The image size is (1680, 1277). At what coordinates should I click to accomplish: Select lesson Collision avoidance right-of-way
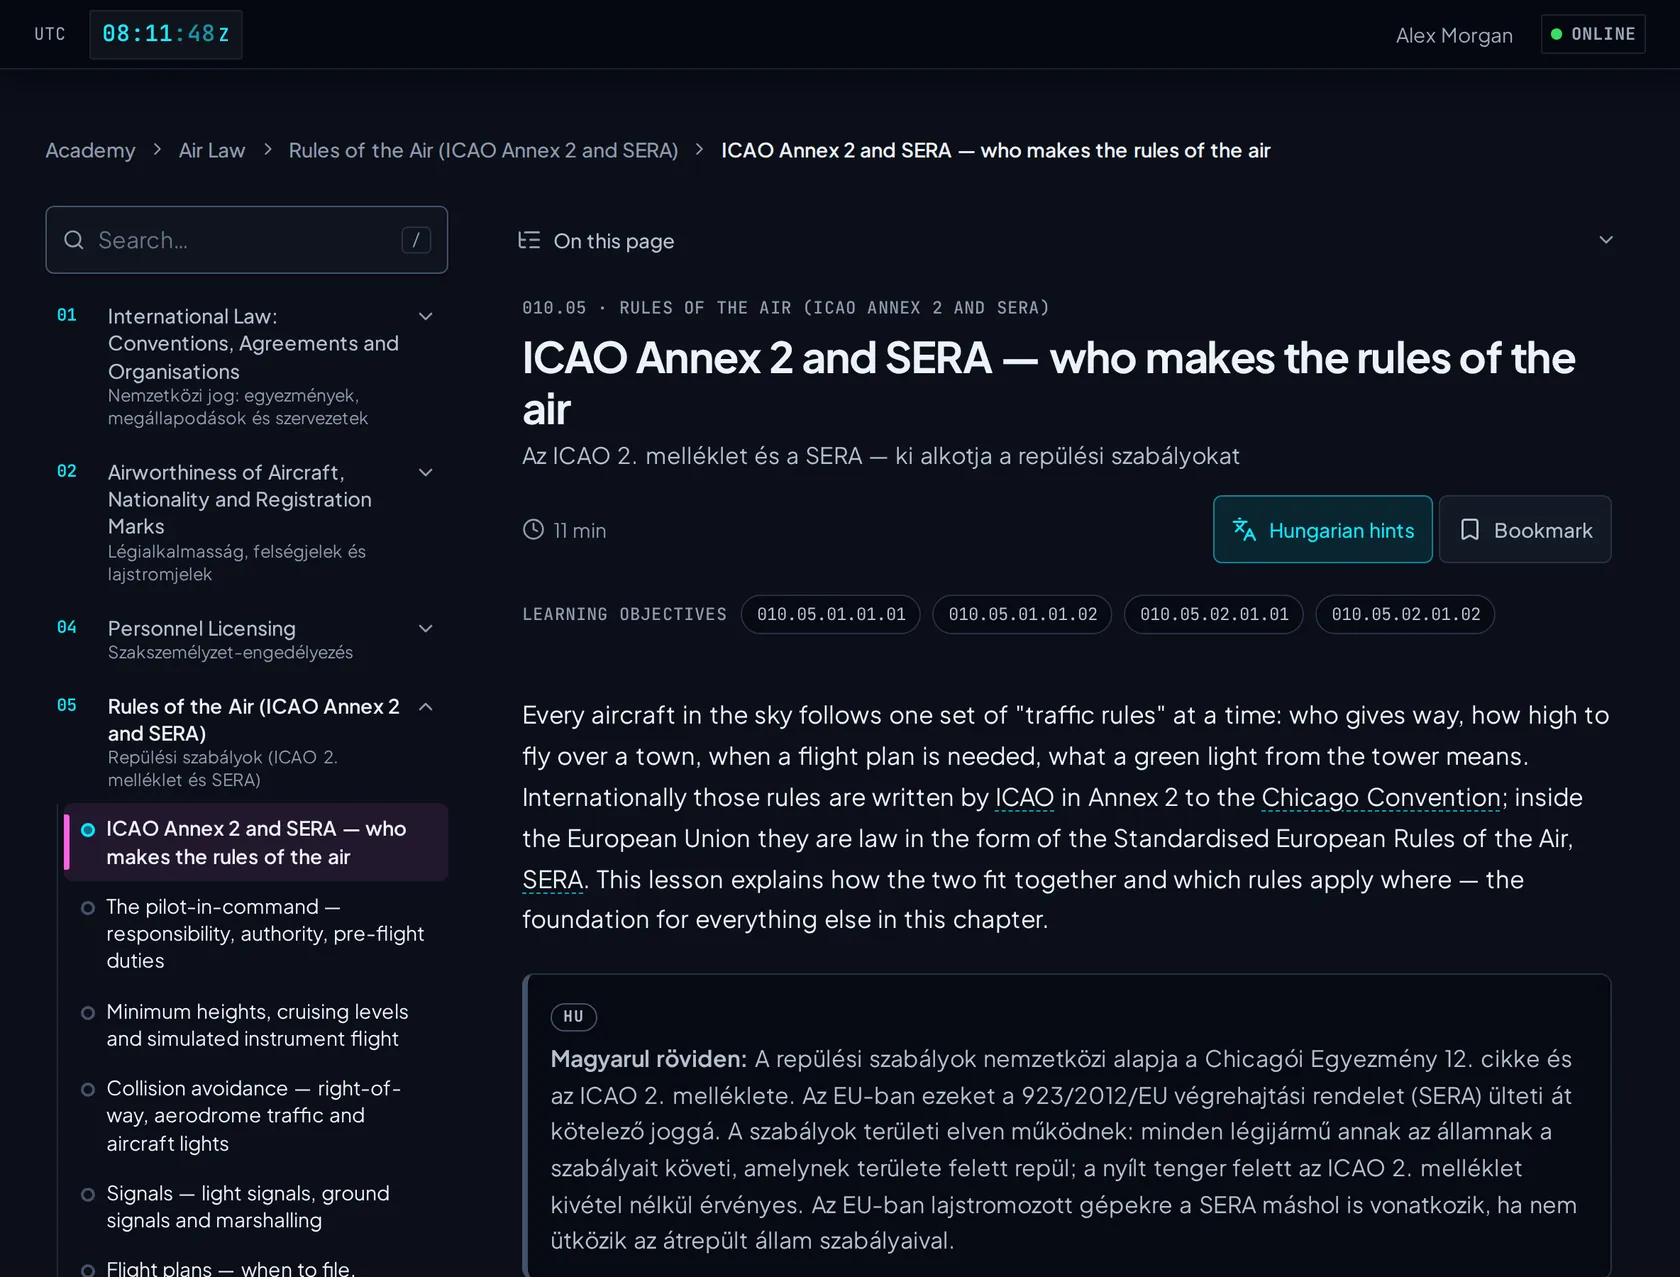[256, 1116]
